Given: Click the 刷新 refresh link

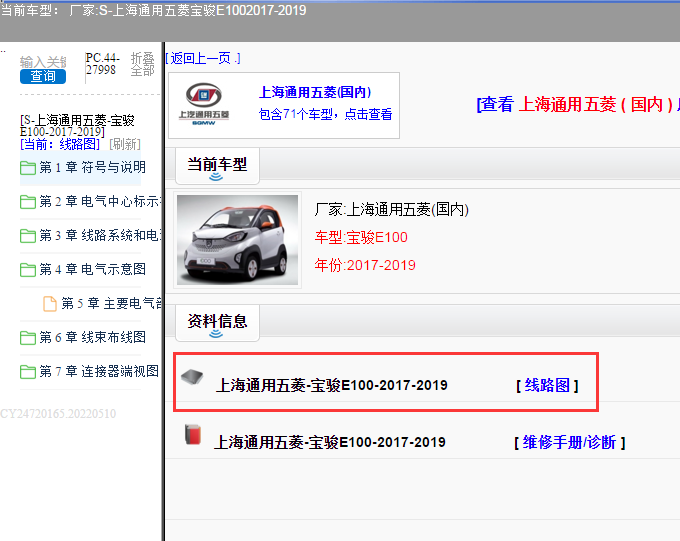Looking at the screenshot, I should click(125, 144).
